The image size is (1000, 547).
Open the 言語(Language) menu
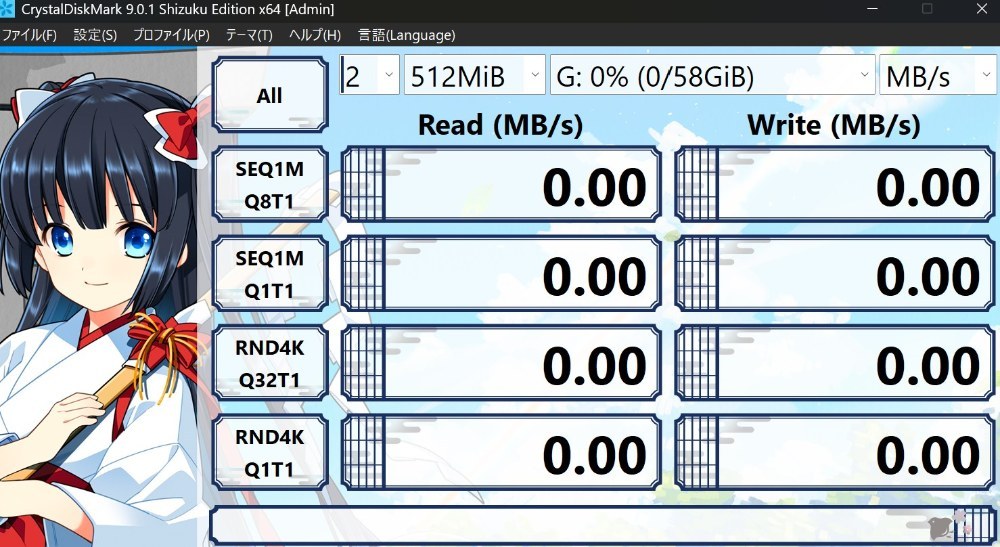pos(406,35)
